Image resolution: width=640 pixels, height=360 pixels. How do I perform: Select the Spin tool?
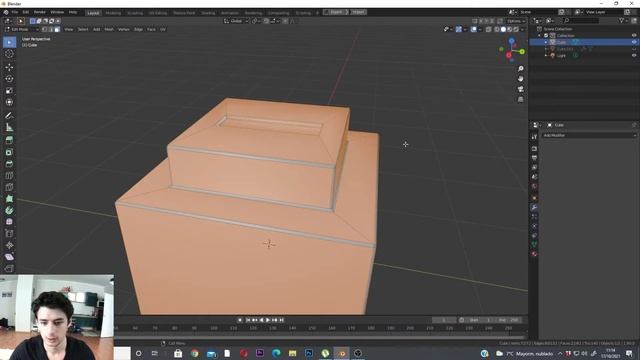pos(9,211)
